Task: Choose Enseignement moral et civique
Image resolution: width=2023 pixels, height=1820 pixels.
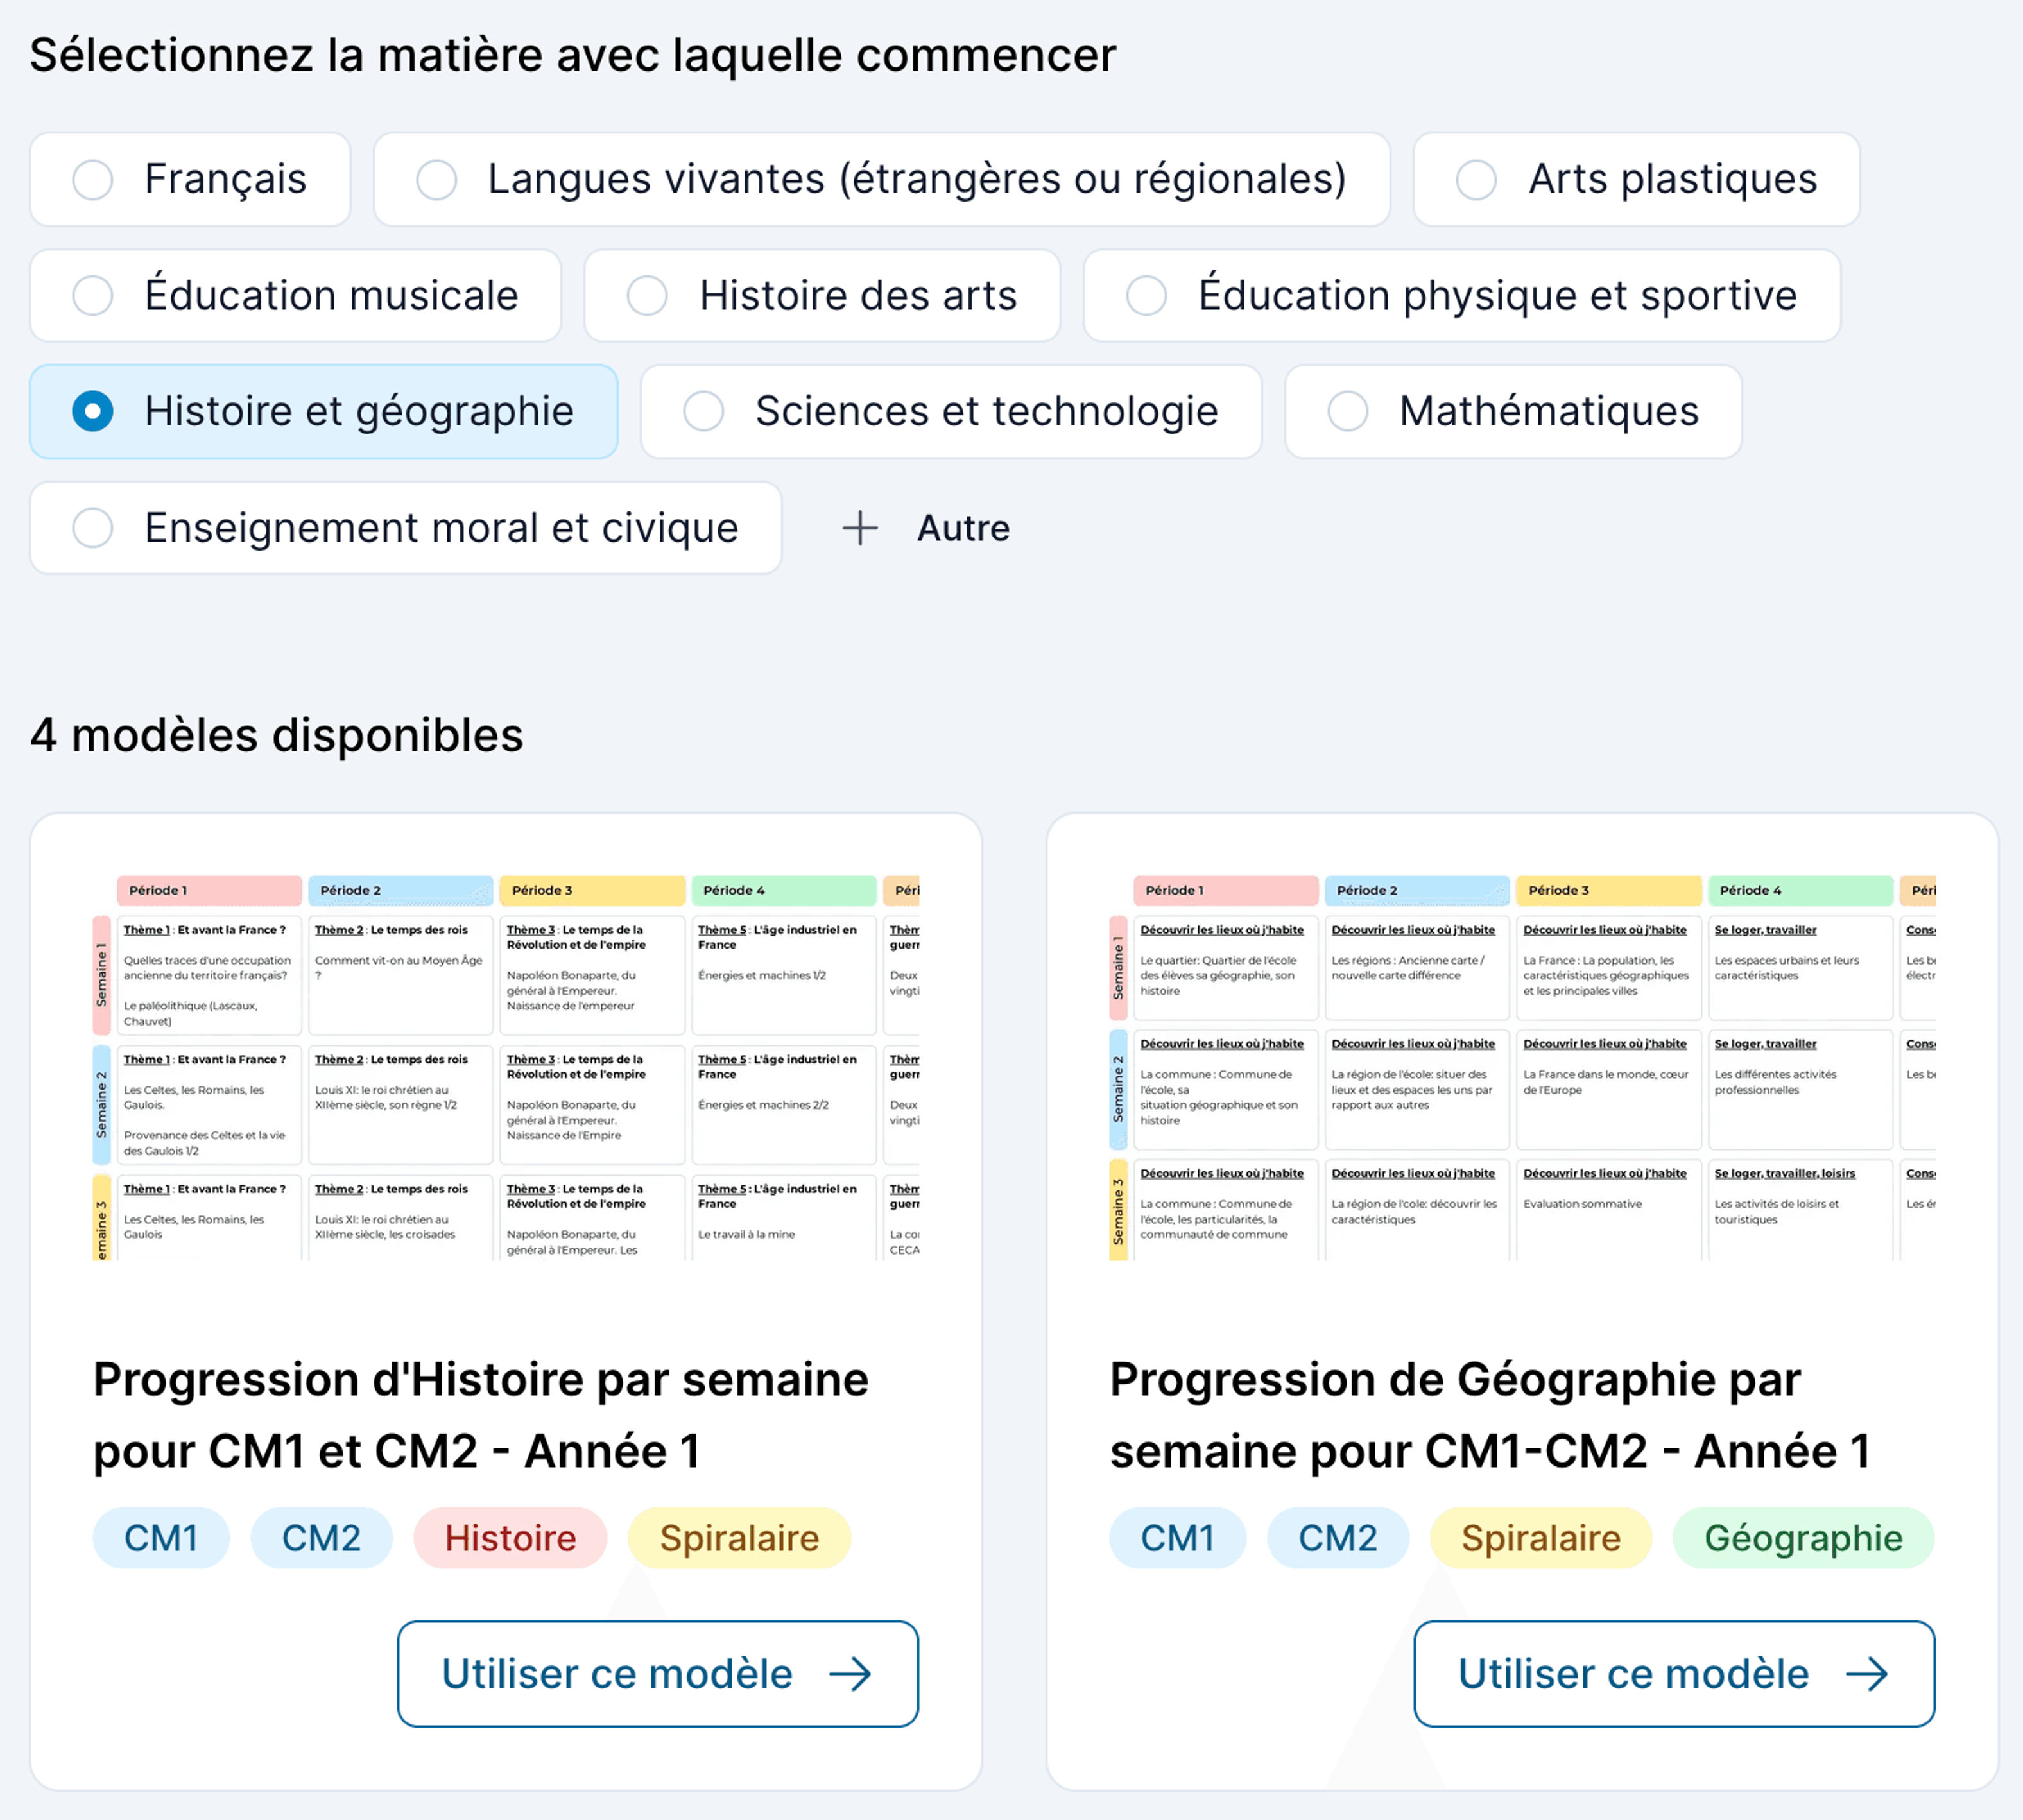Action: (404, 528)
